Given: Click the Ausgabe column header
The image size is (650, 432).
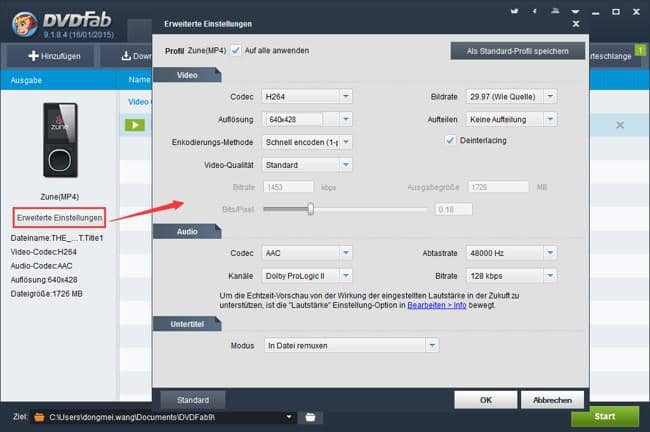Looking at the screenshot, I should click(x=26, y=80).
